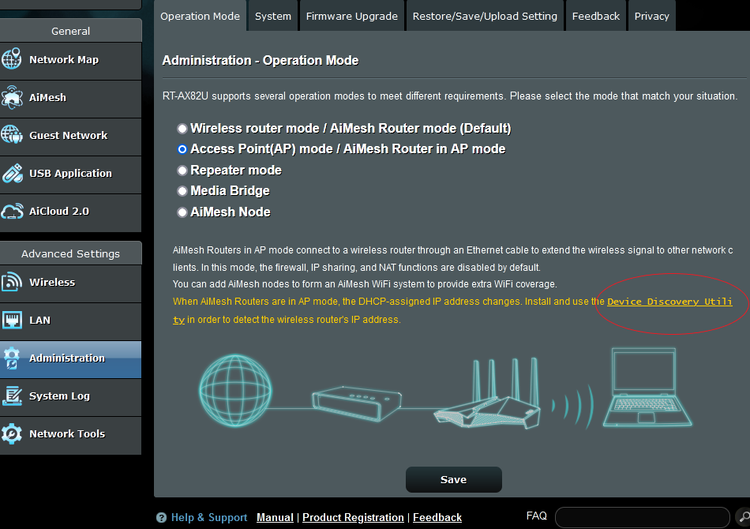This screenshot has height=529, width=750.
Task: Click the AiCloud 2.0 cloud icon
Action: [x=12, y=211]
